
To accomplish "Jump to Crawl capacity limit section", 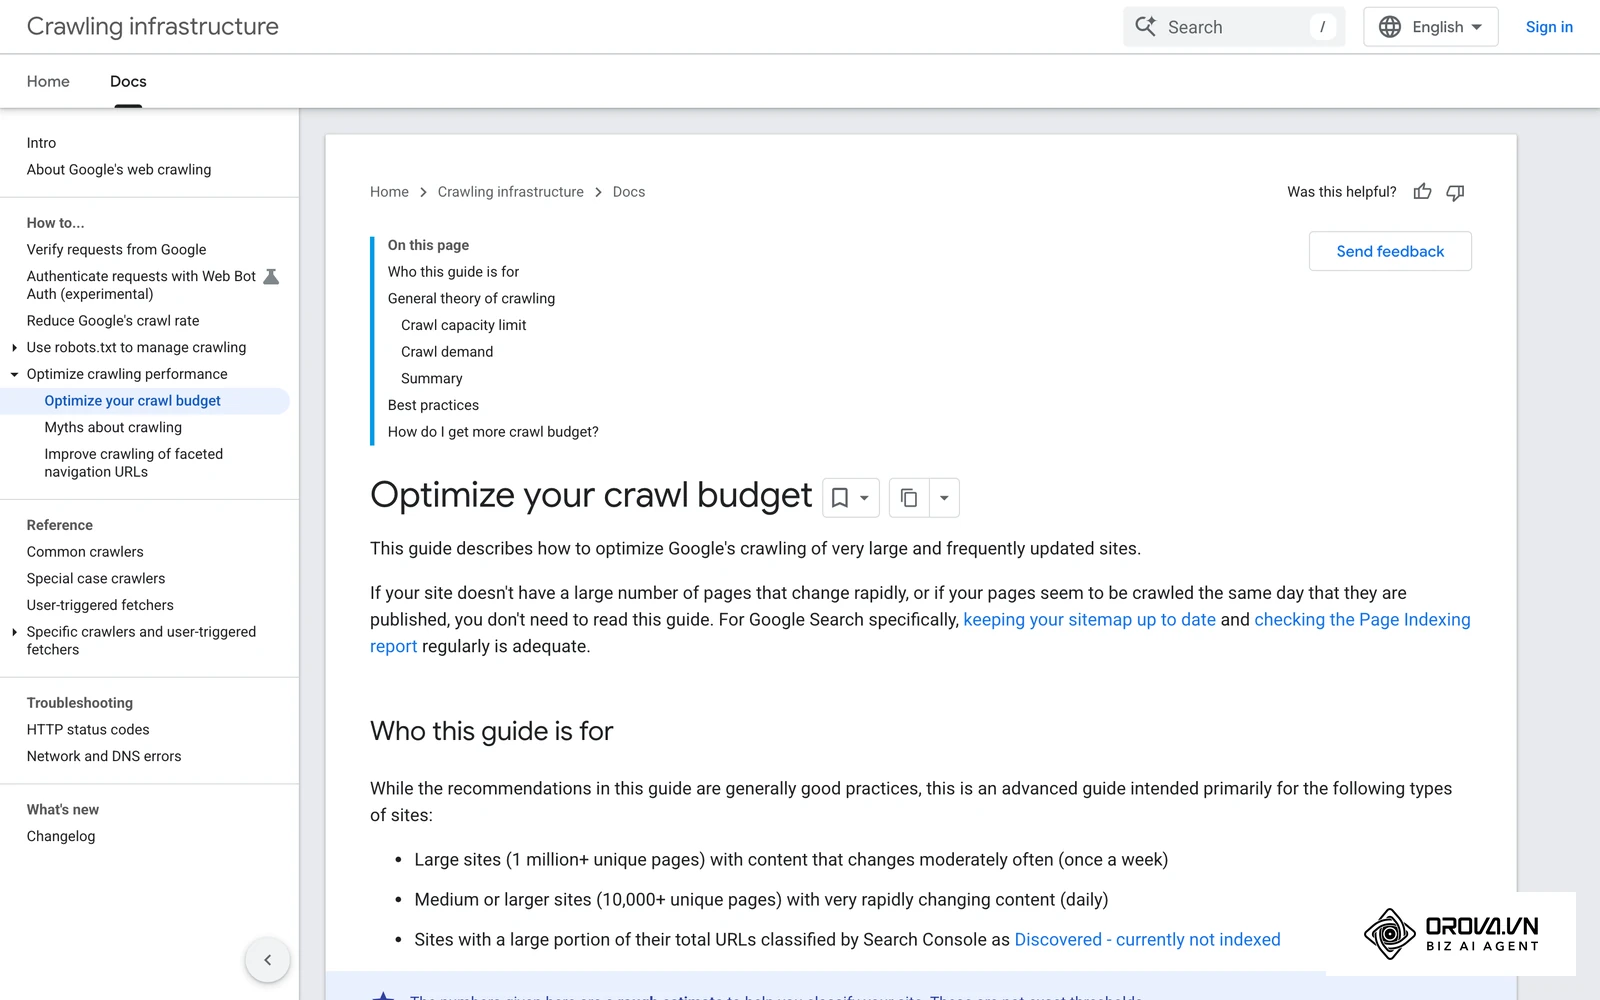I will pos(463,325).
